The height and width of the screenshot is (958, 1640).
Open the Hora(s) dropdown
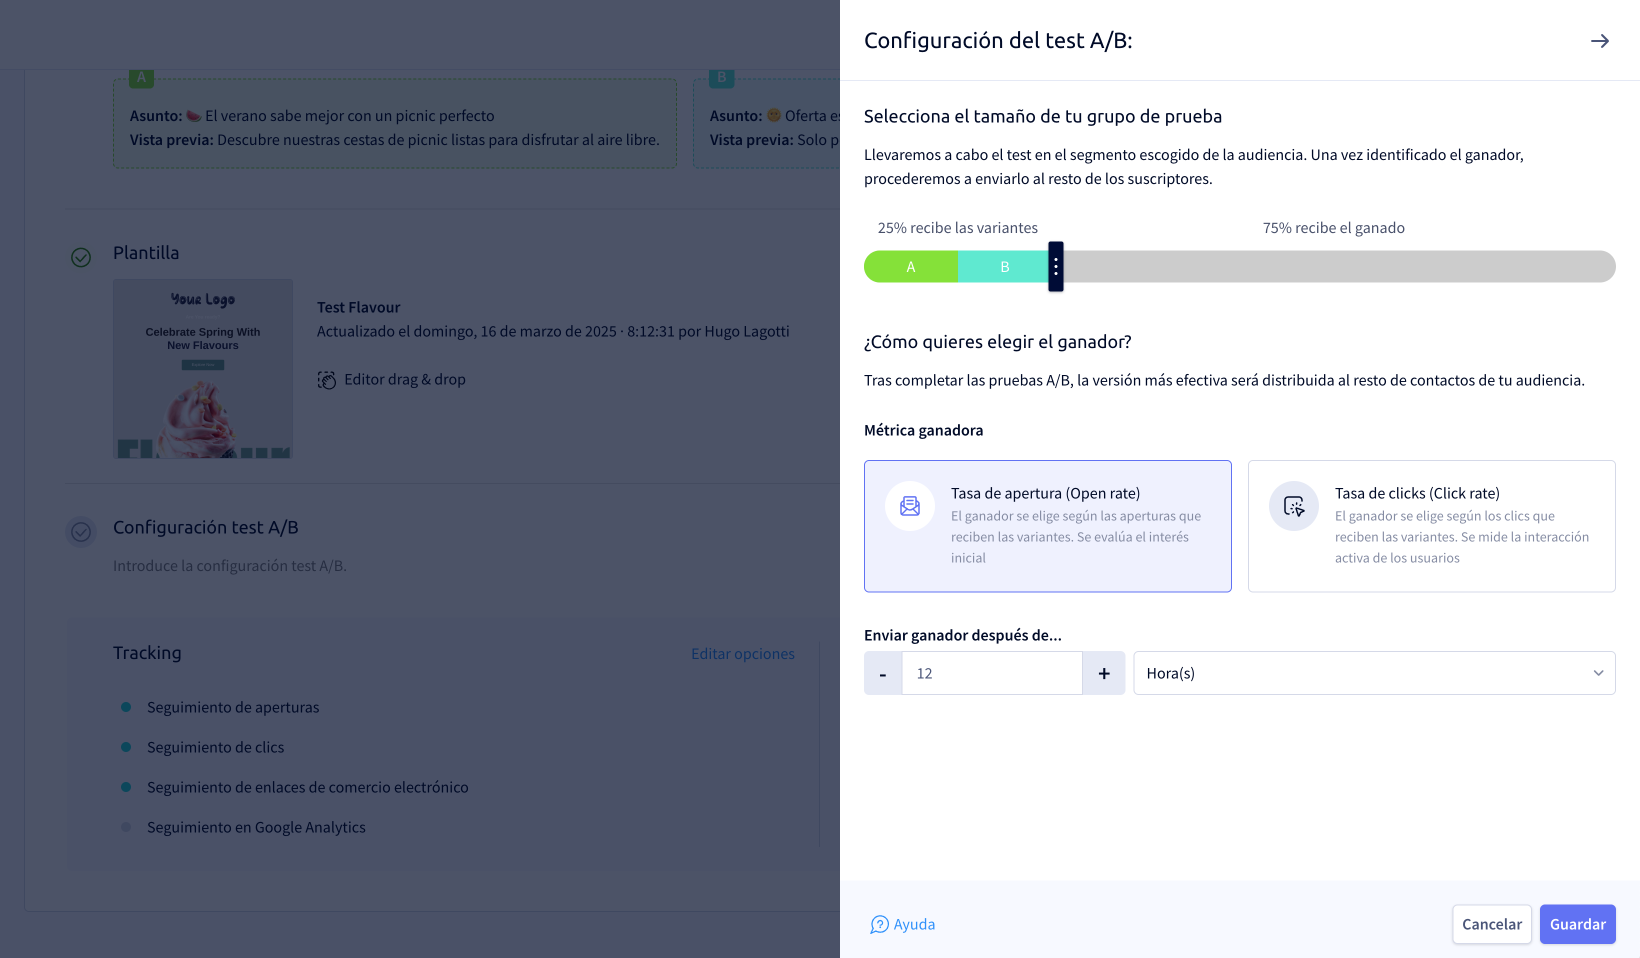pyautogui.click(x=1374, y=673)
